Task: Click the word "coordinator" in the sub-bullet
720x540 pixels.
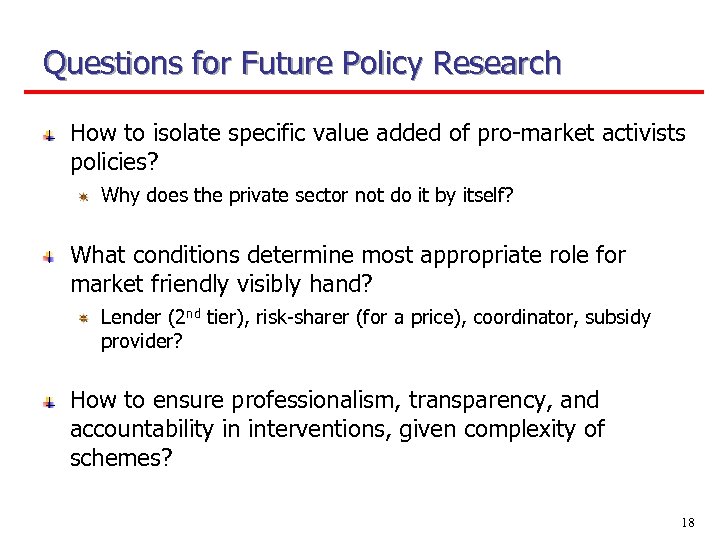Action: pyautogui.click(x=525, y=318)
